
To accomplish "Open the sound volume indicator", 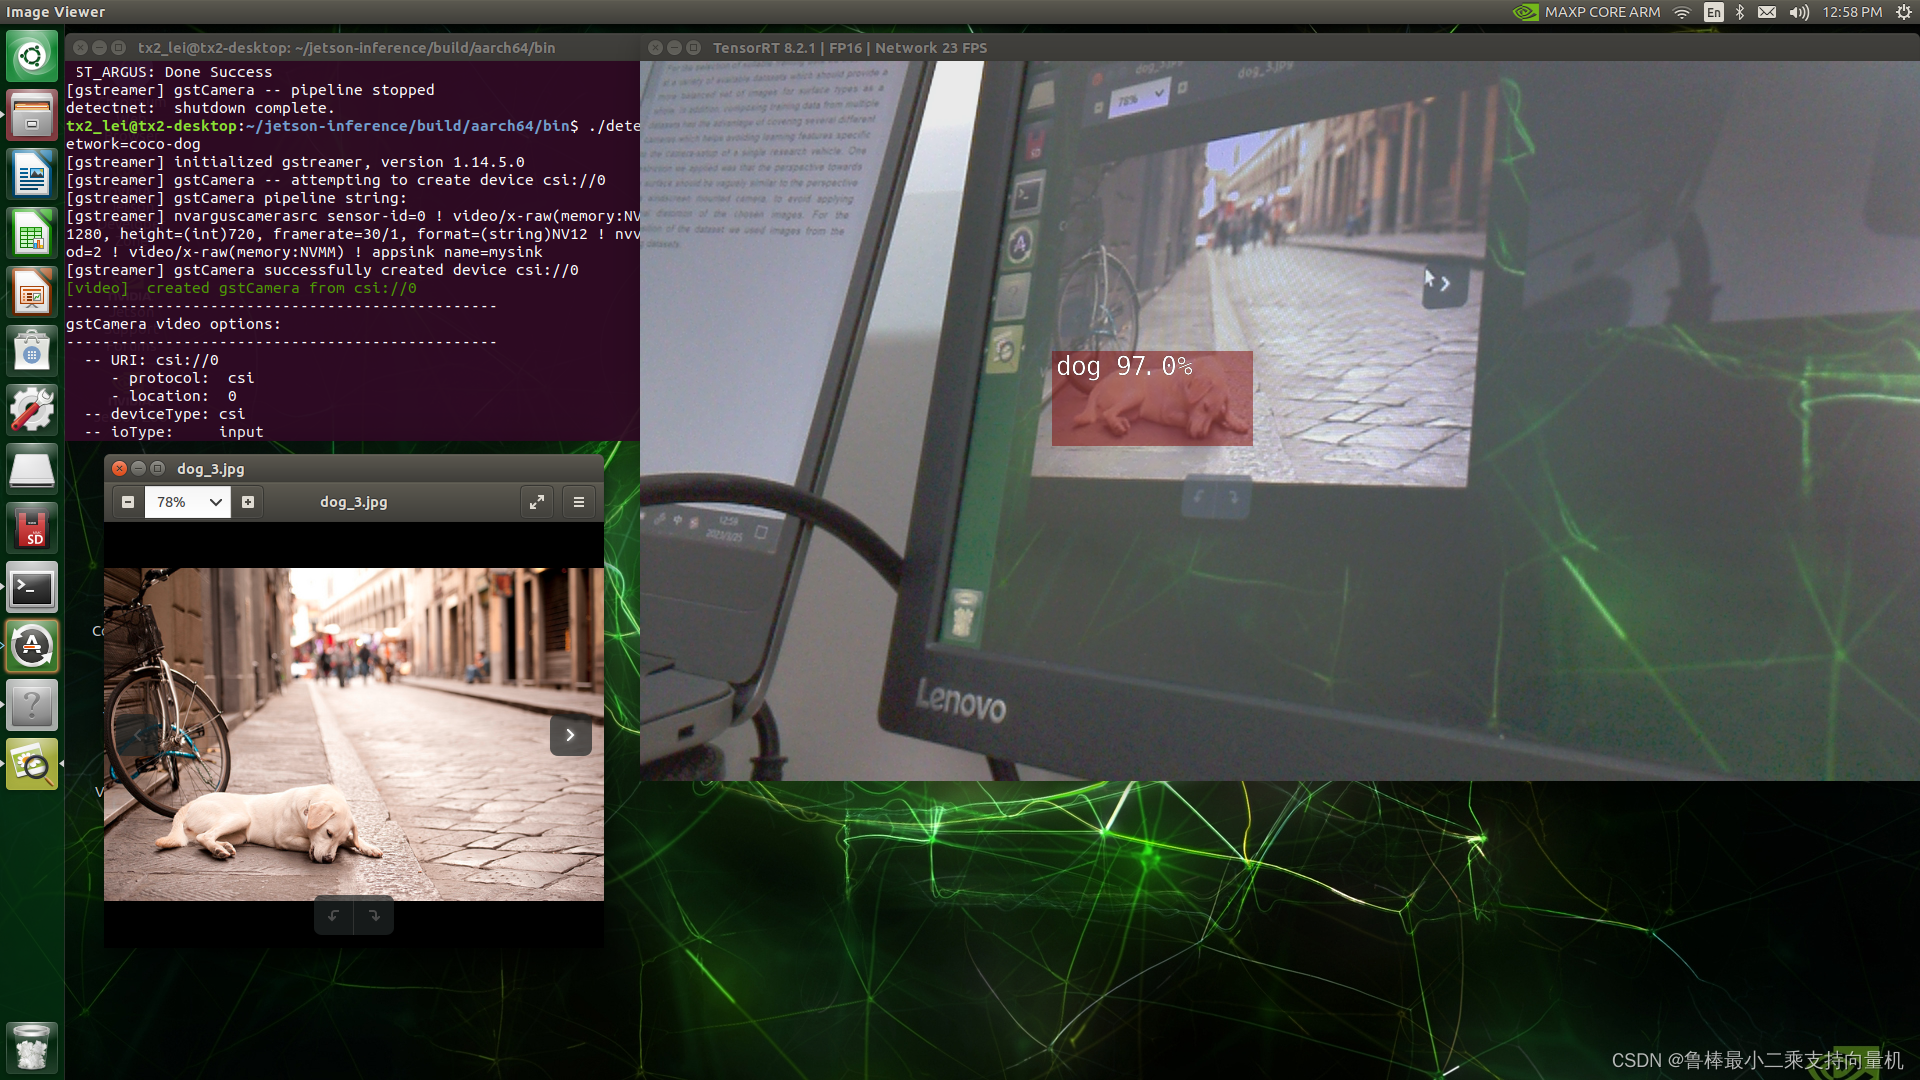I will point(1799,12).
